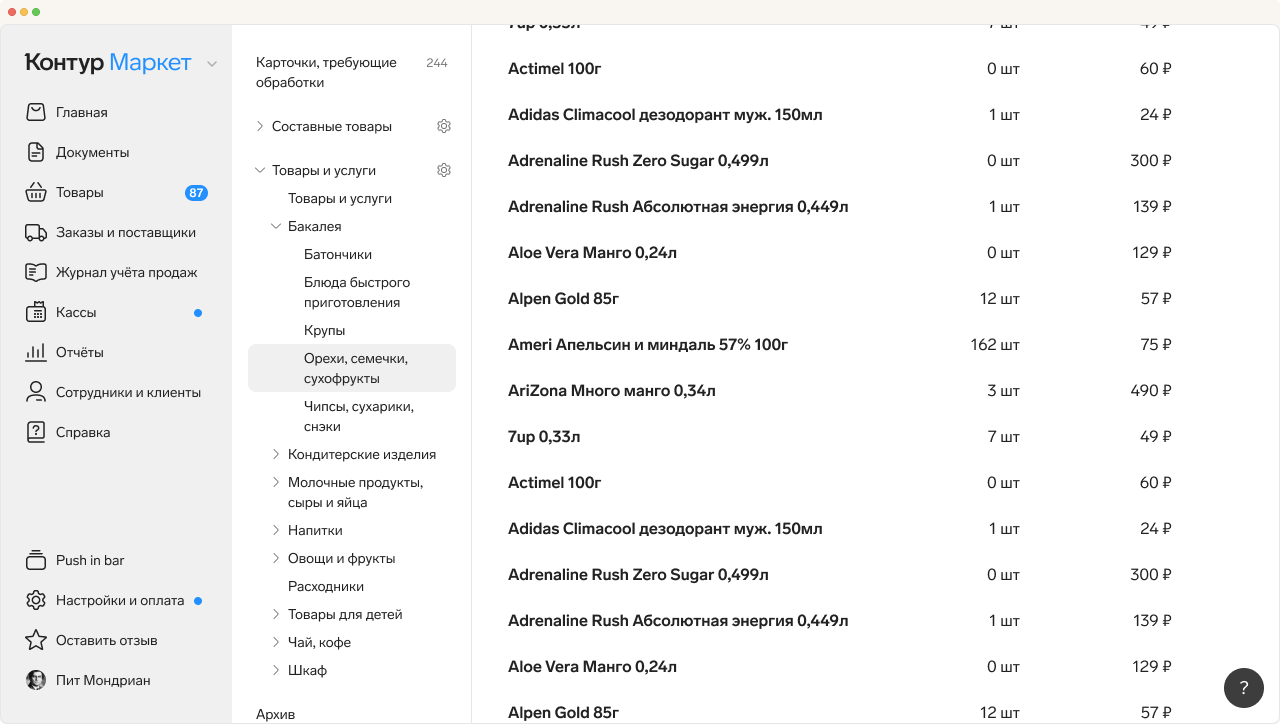Open the Отчёты chart icon
This screenshot has height=724, width=1280.
coord(36,352)
